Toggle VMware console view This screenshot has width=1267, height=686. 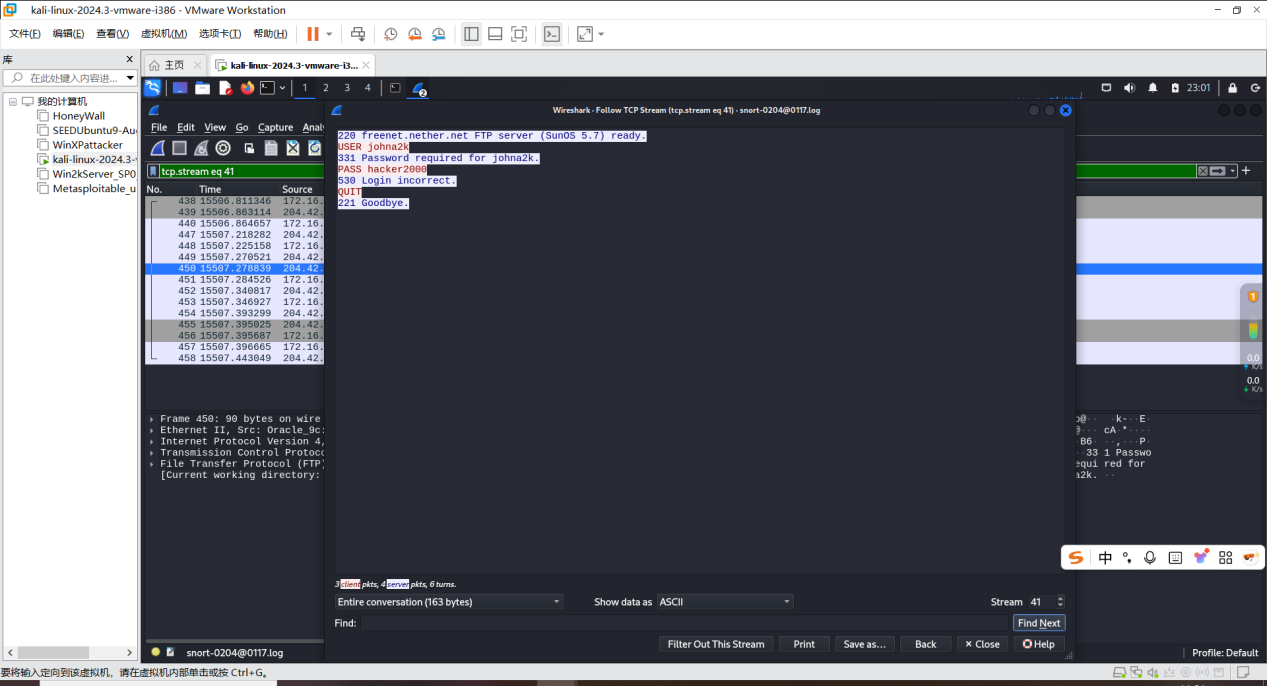[x=552, y=34]
